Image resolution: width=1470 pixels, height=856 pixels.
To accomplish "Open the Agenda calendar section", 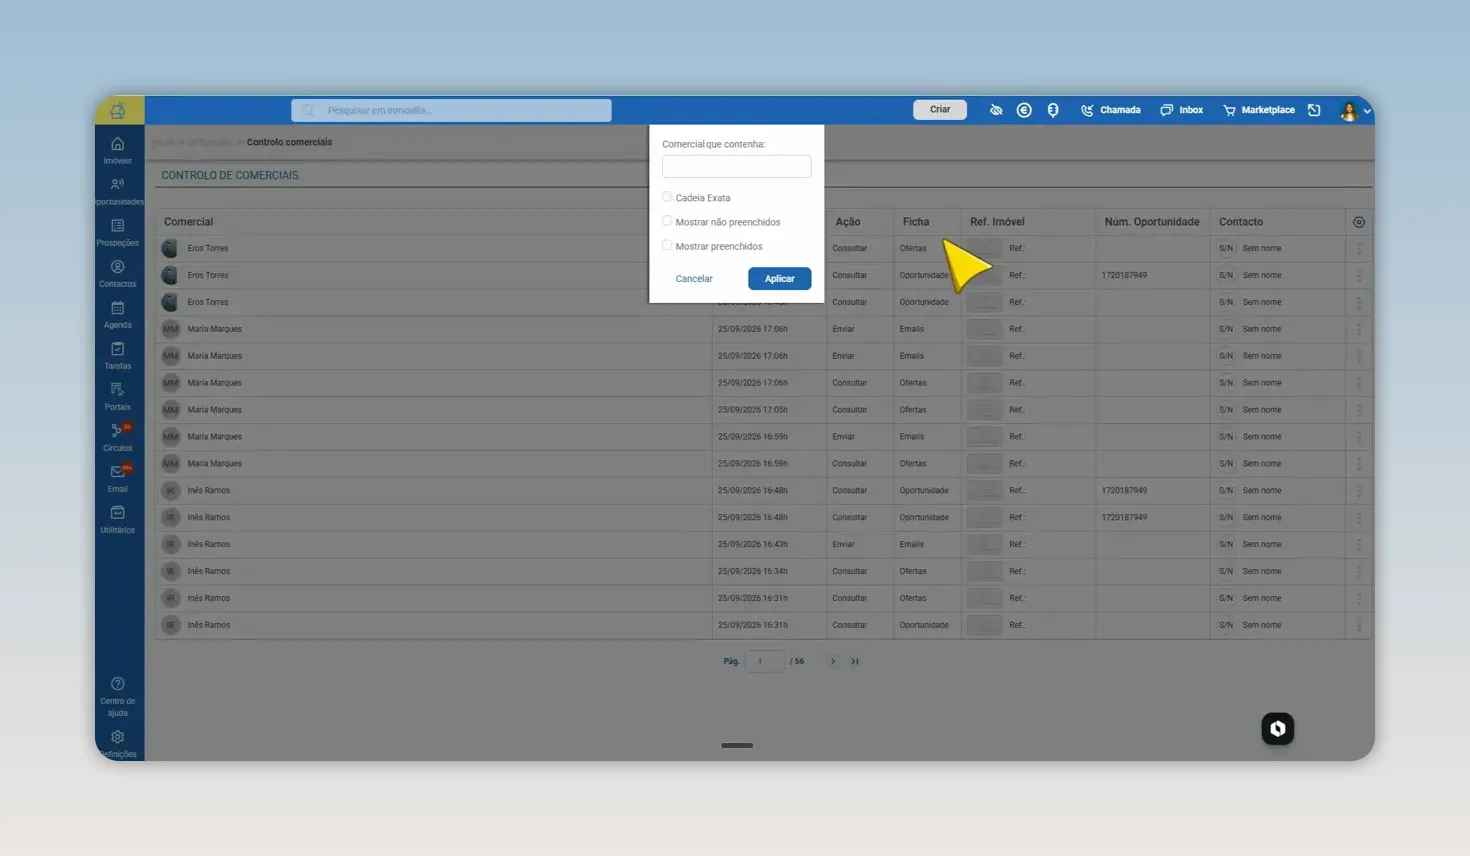I will click(117, 314).
